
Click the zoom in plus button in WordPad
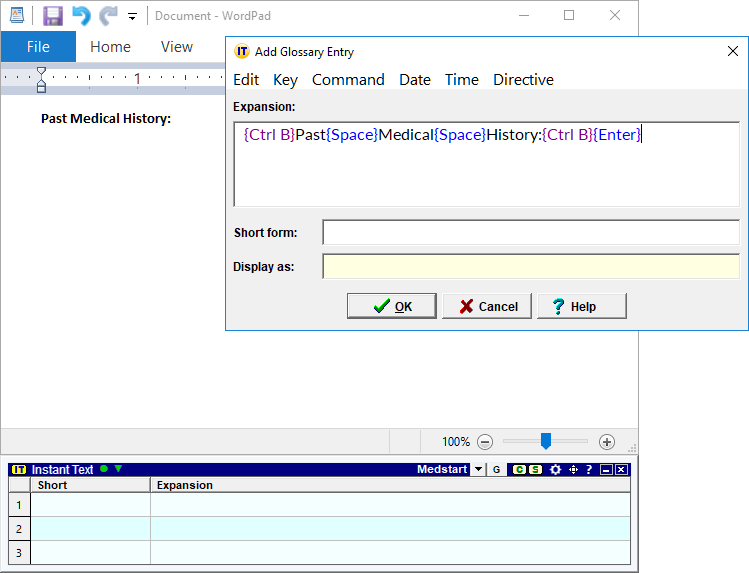[607, 442]
